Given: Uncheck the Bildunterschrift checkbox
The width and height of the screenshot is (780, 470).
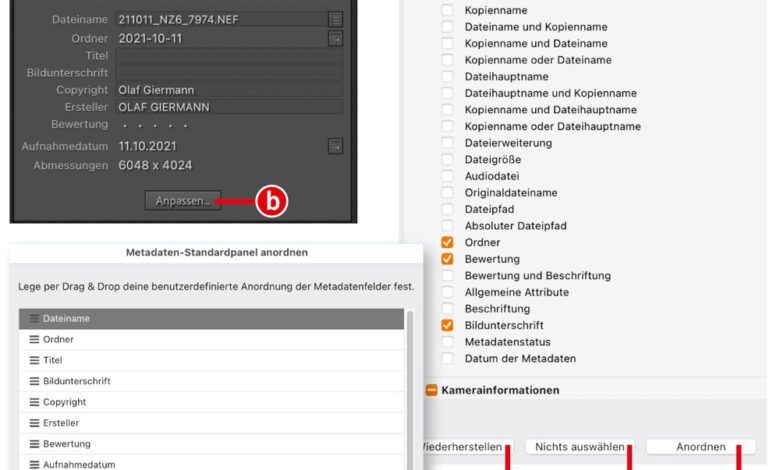Looking at the screenshot, I should [447, 325].
